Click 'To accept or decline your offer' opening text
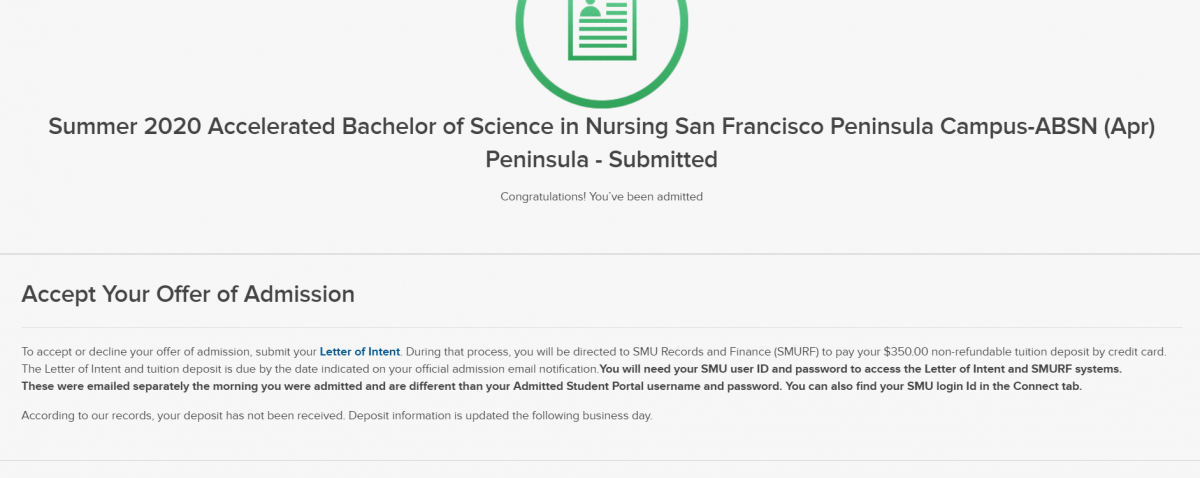Image resolution: width=1200 pixels, height=478 pixels. (x=111, y=352)
